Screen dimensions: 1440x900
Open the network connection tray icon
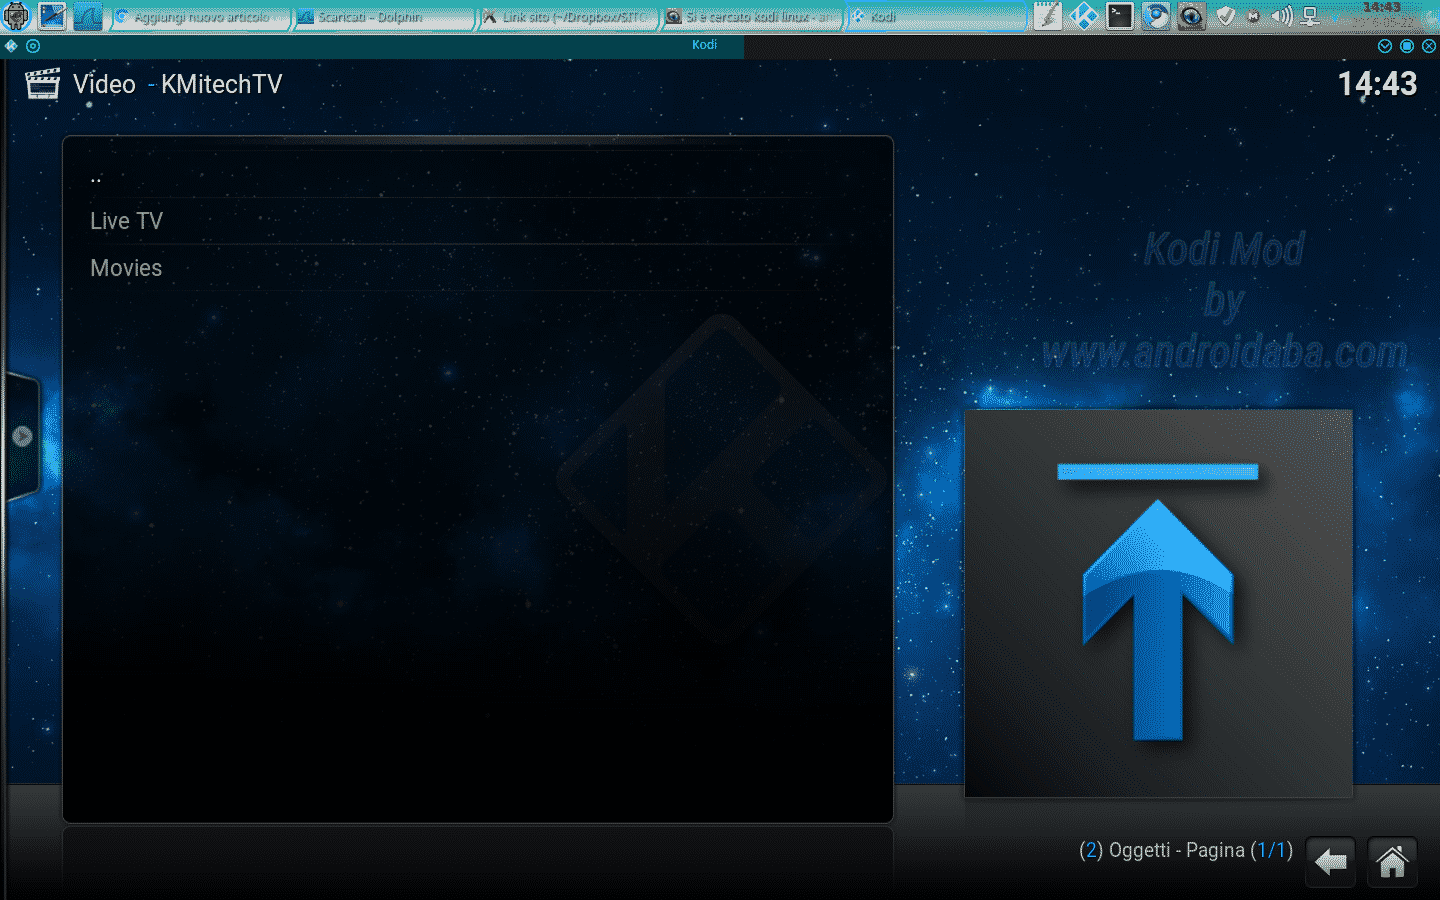1310,16
